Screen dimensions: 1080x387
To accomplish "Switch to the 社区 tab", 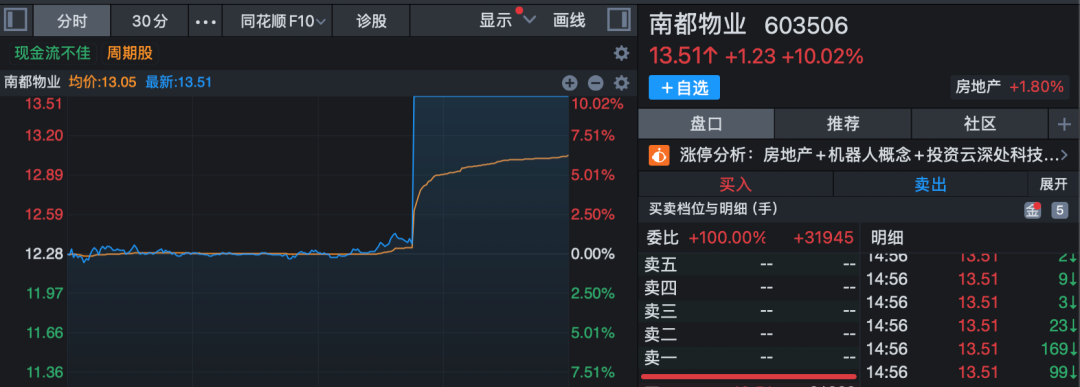I will tap(980, 125).
